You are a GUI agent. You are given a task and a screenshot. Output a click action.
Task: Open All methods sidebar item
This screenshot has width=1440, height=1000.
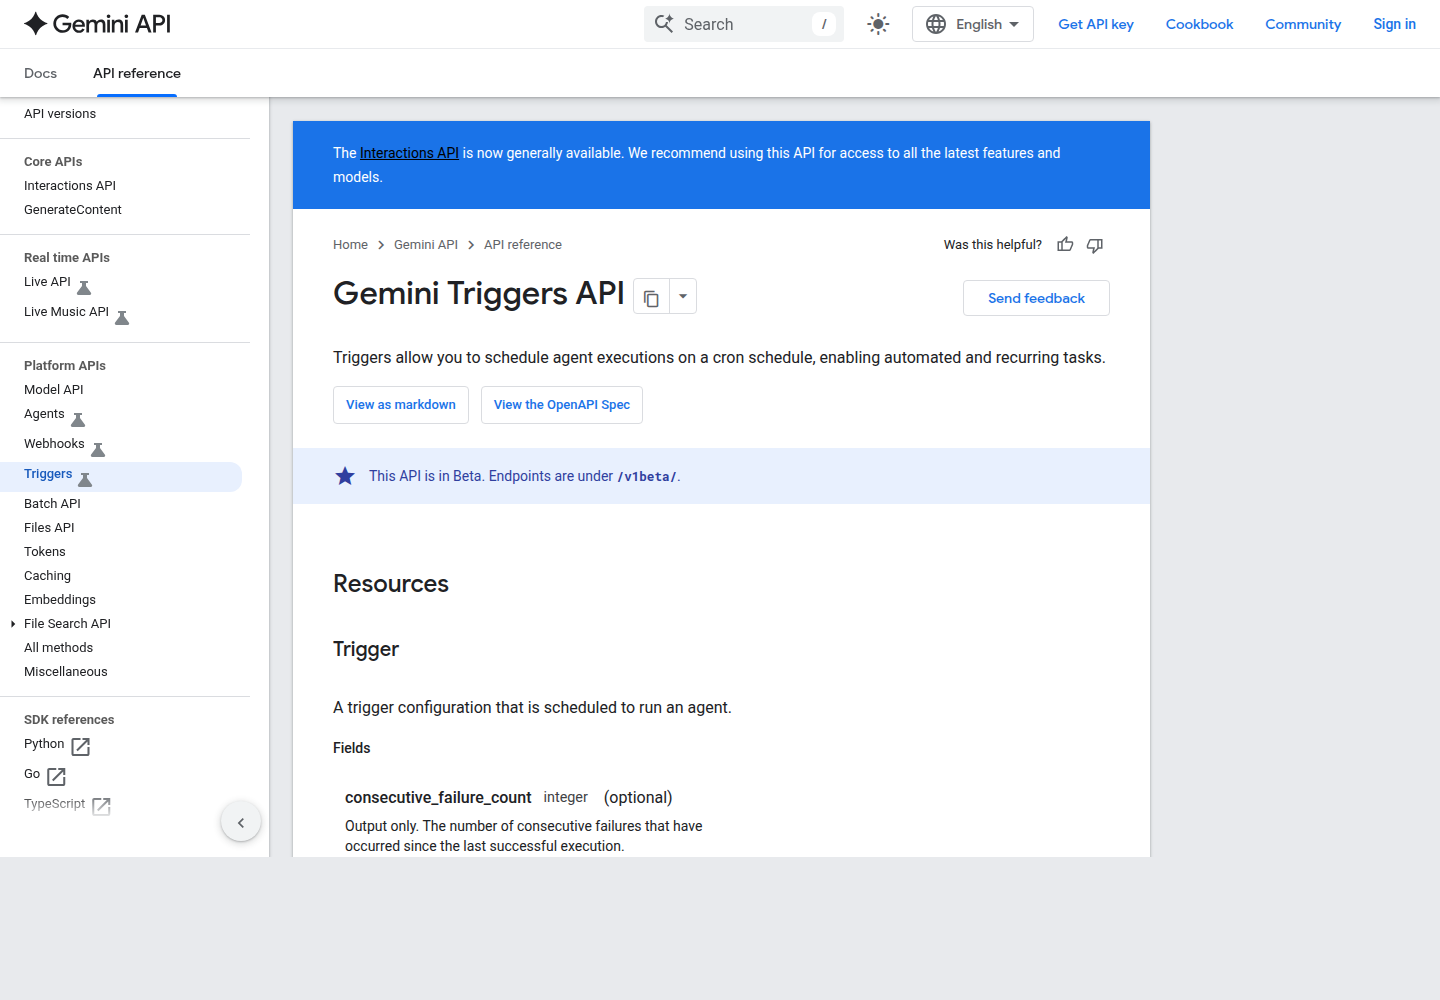pyautogui.click(x=58, y=648)
